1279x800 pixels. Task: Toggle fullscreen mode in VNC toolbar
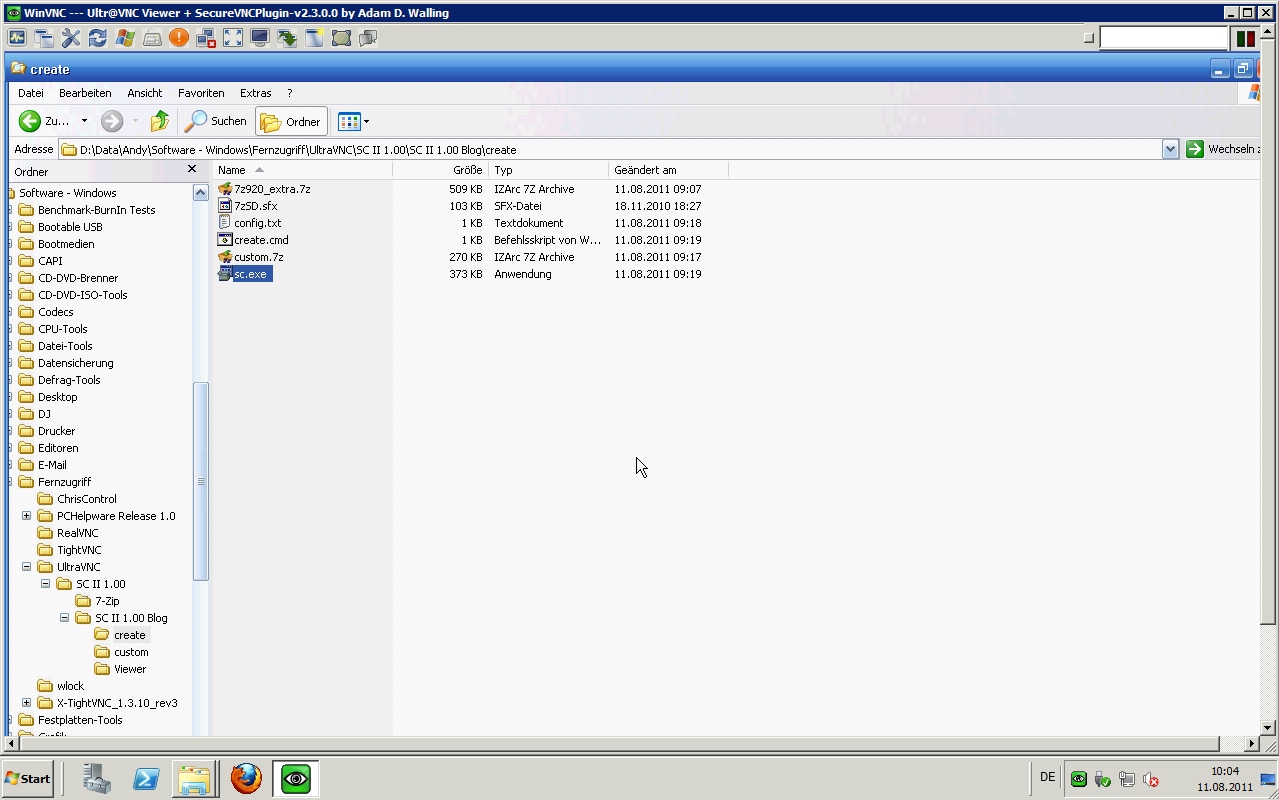coord(233,38)
